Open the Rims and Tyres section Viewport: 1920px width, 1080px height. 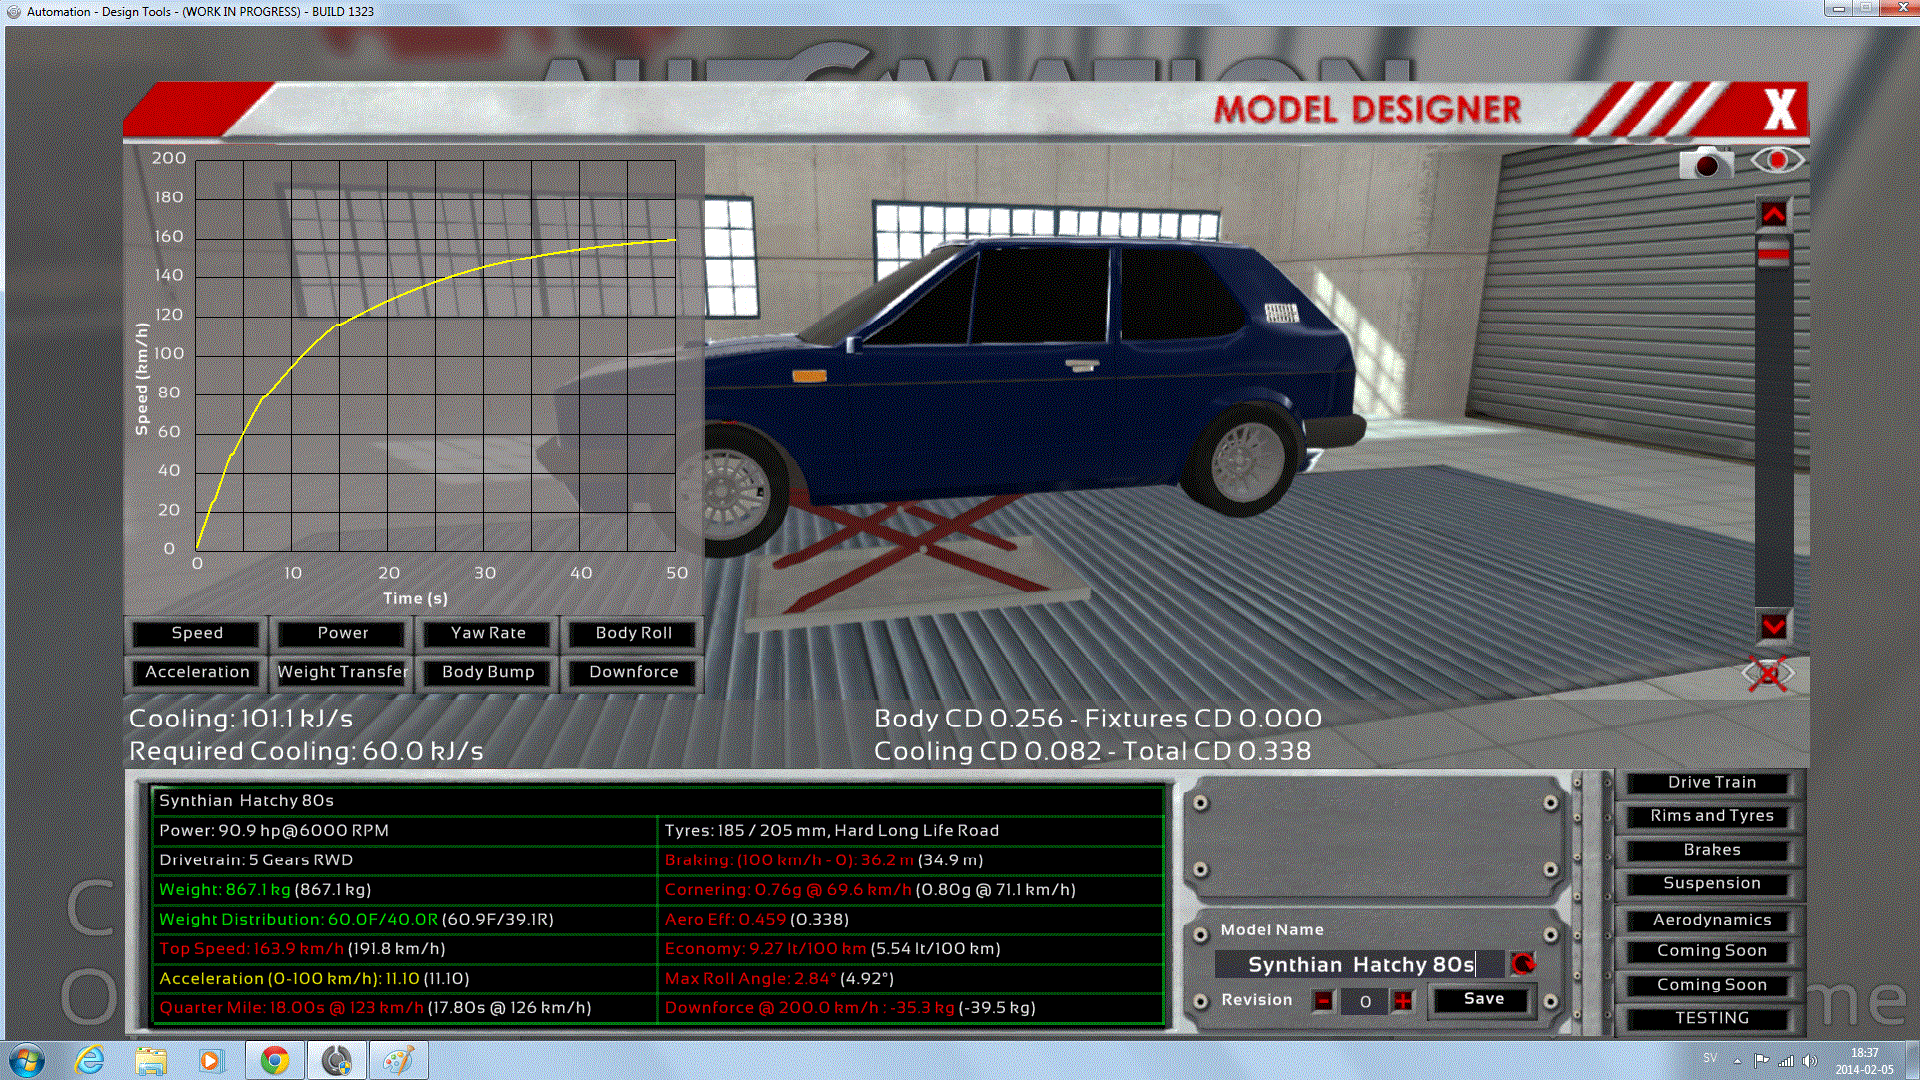1711,816
